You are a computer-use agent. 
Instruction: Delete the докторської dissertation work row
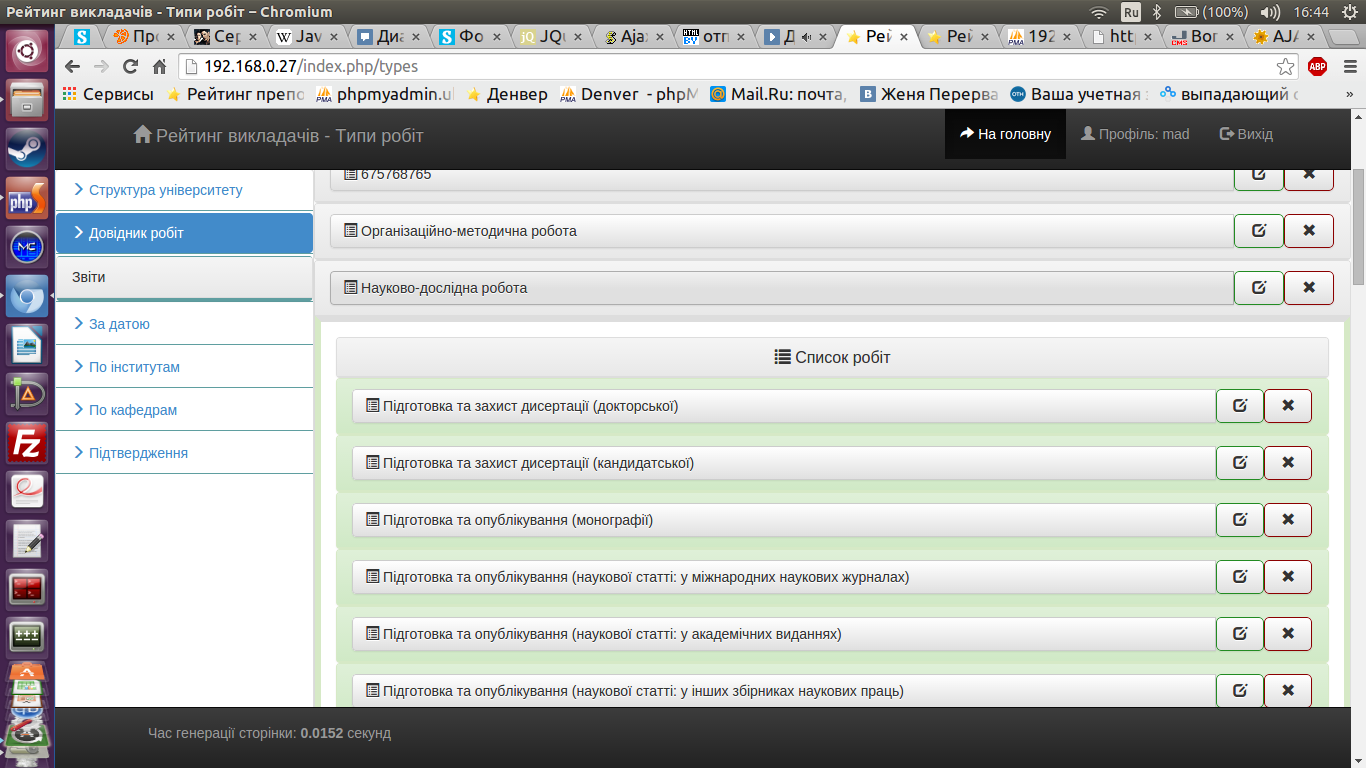(1288, 406)
